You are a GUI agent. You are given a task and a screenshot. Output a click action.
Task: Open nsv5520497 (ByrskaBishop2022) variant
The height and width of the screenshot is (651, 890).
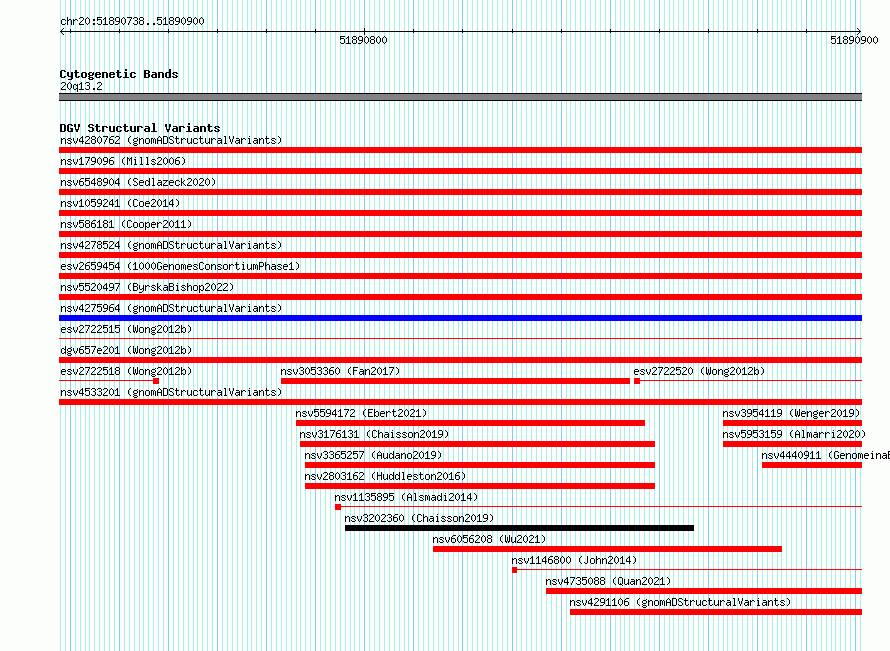(x=147, y=287)
